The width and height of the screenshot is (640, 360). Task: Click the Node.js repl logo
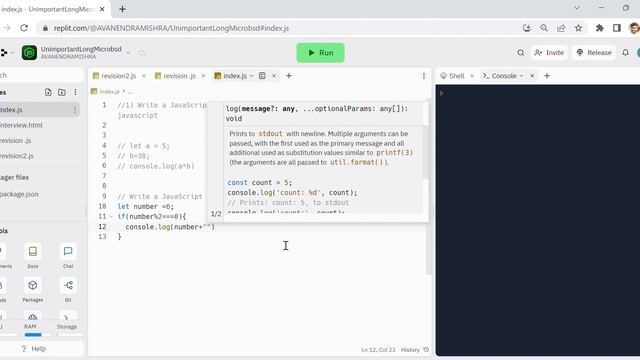point(29,53)
